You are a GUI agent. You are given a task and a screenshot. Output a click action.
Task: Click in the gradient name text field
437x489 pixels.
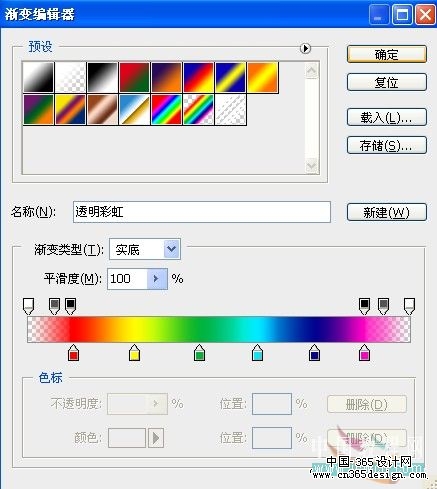(202, 212)
